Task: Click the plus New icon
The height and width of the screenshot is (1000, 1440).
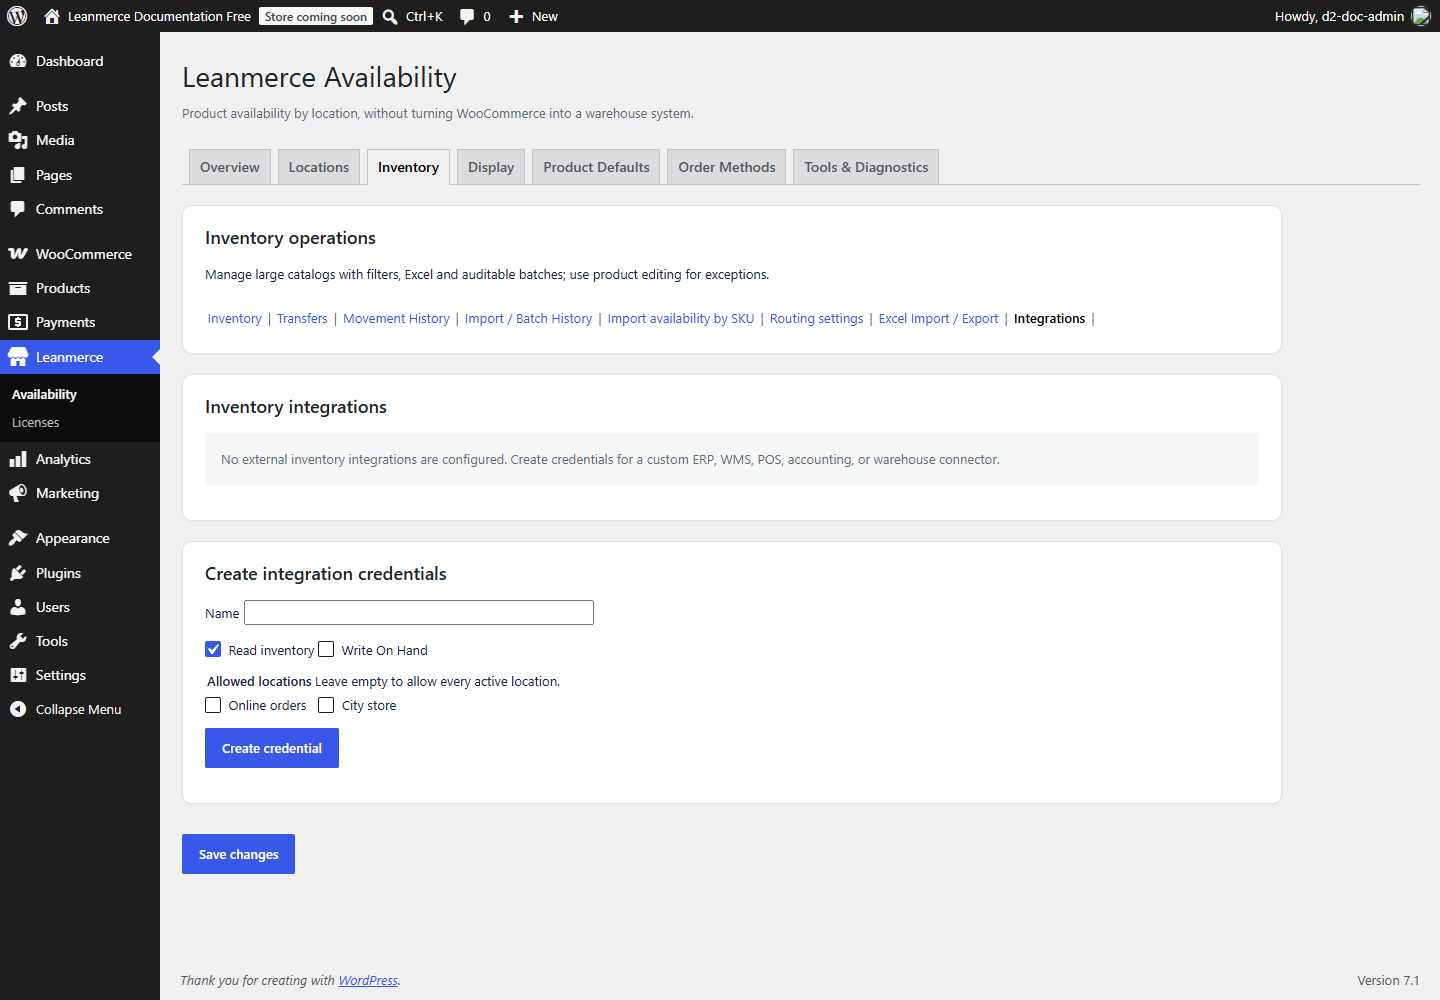Action: (516, 16)
